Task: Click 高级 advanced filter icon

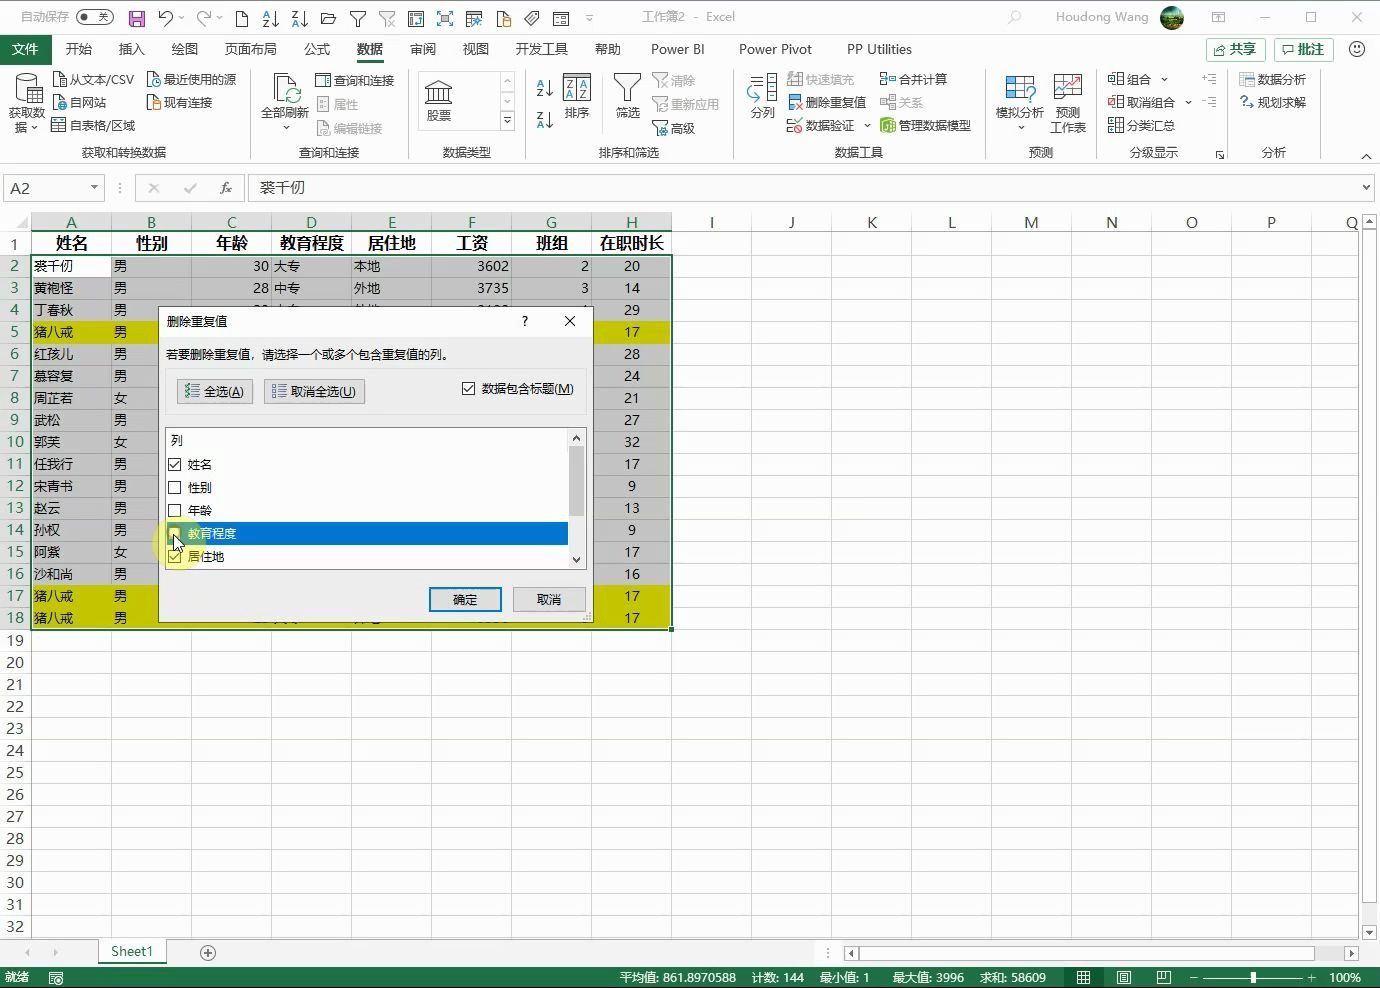Action: click(660, 128)
